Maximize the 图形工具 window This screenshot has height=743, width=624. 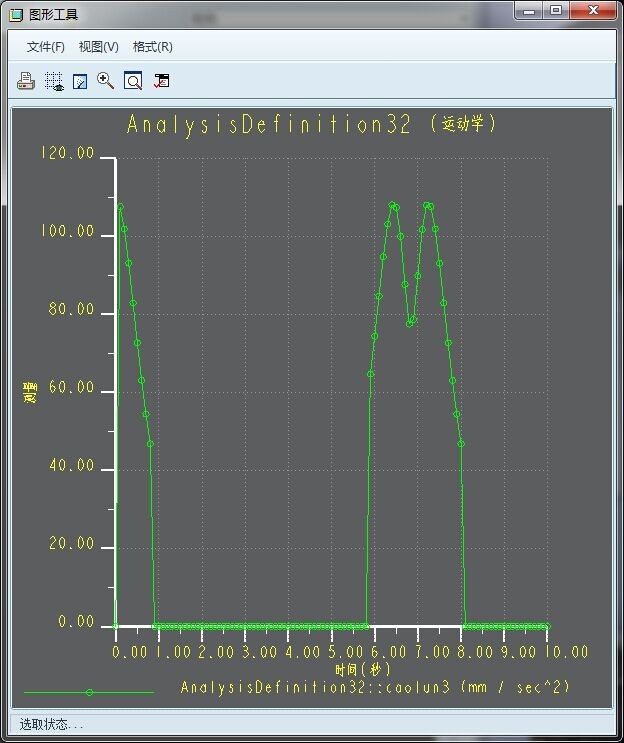coord(556,10)
